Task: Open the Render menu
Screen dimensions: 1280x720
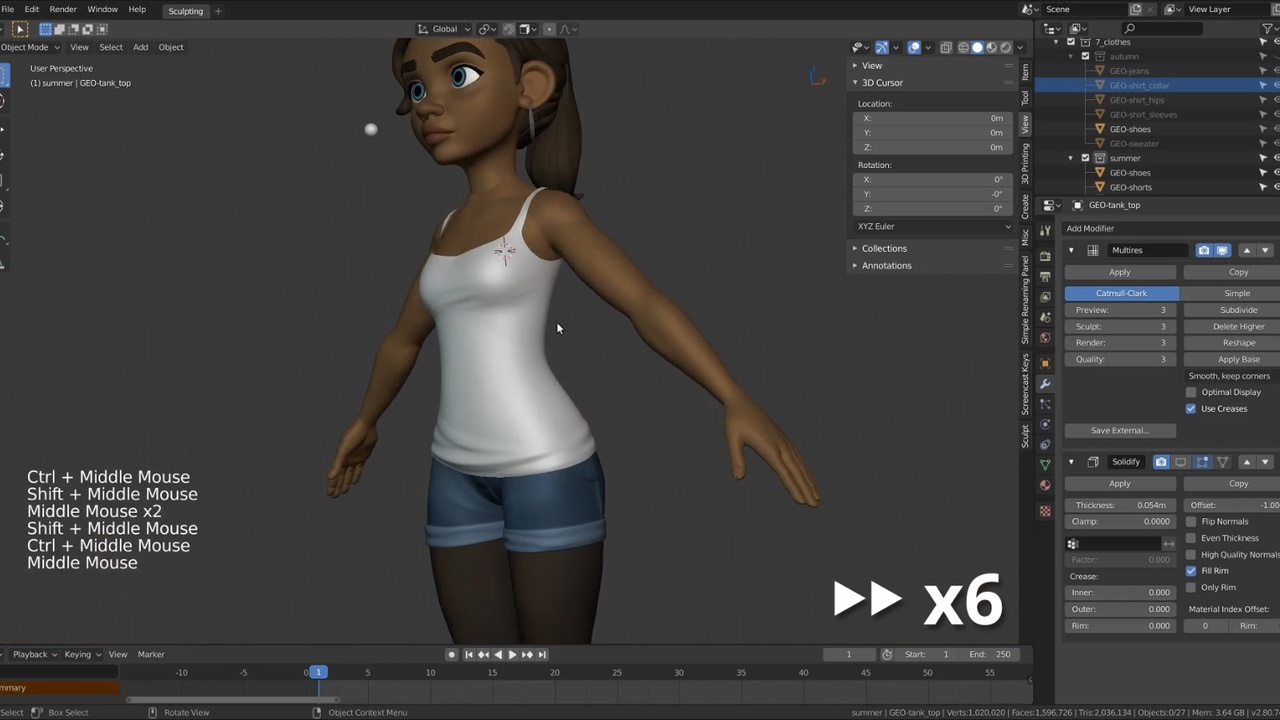Action: (63, 9)
